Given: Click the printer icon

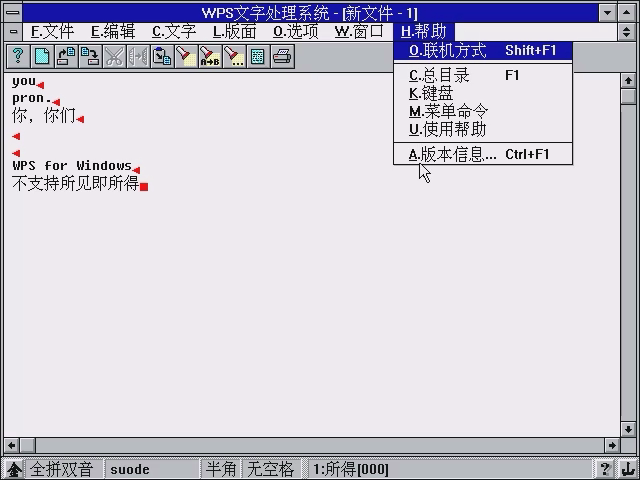Looking at the screenshot, I should [282, 56].
